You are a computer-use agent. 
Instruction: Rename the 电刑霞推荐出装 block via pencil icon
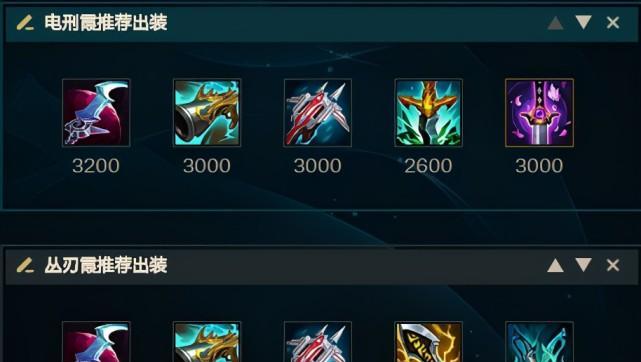click(x=25, y=22)
